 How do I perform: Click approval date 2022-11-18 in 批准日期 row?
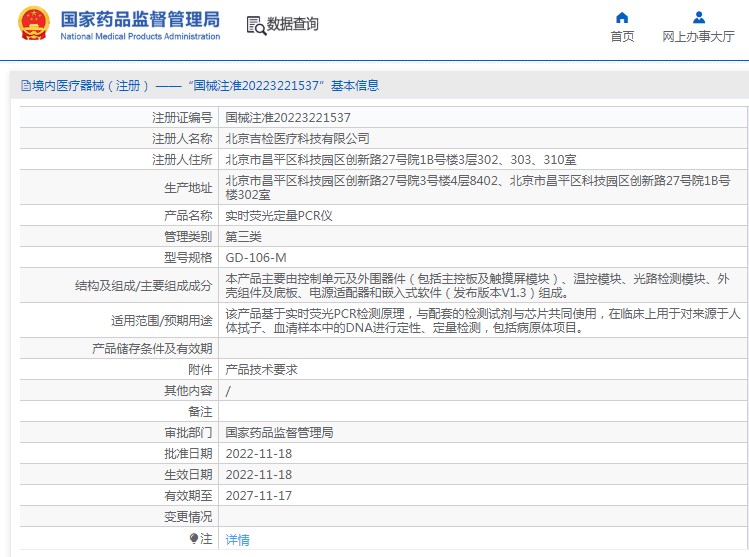258,454
